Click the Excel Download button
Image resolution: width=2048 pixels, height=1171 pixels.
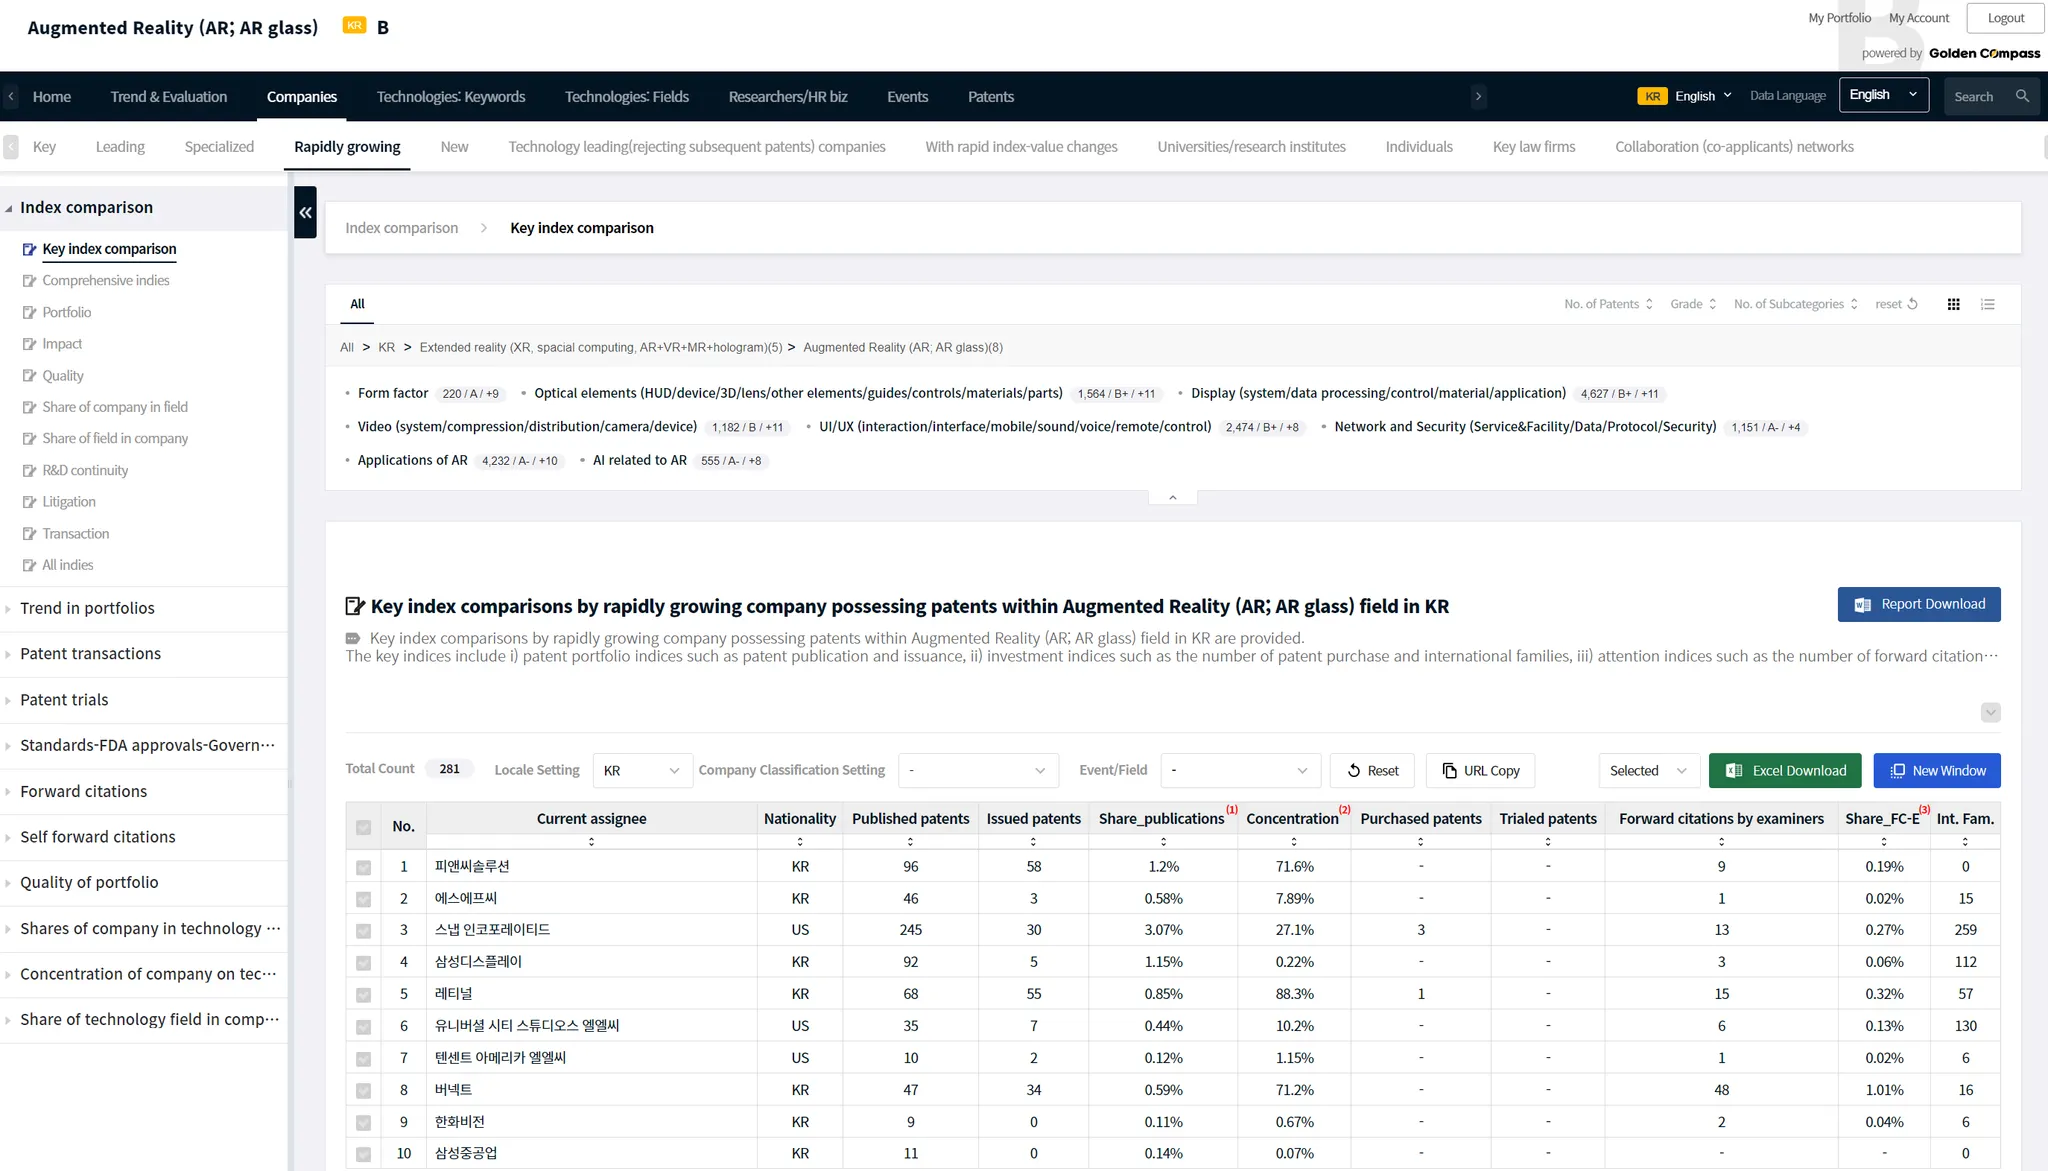(1785, 771)
